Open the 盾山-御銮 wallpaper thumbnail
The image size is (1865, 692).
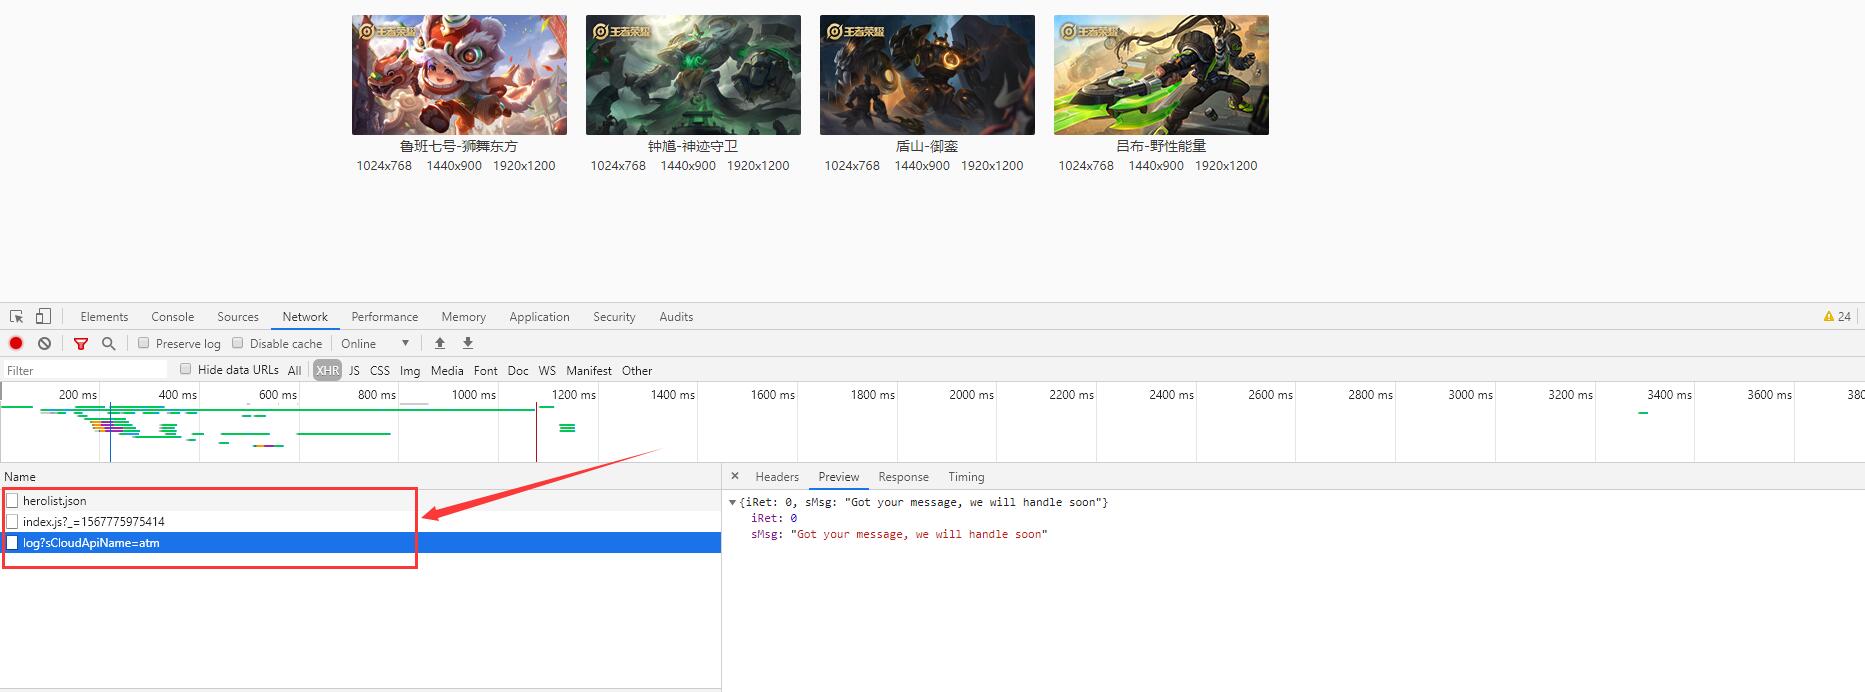click(927, 75)
